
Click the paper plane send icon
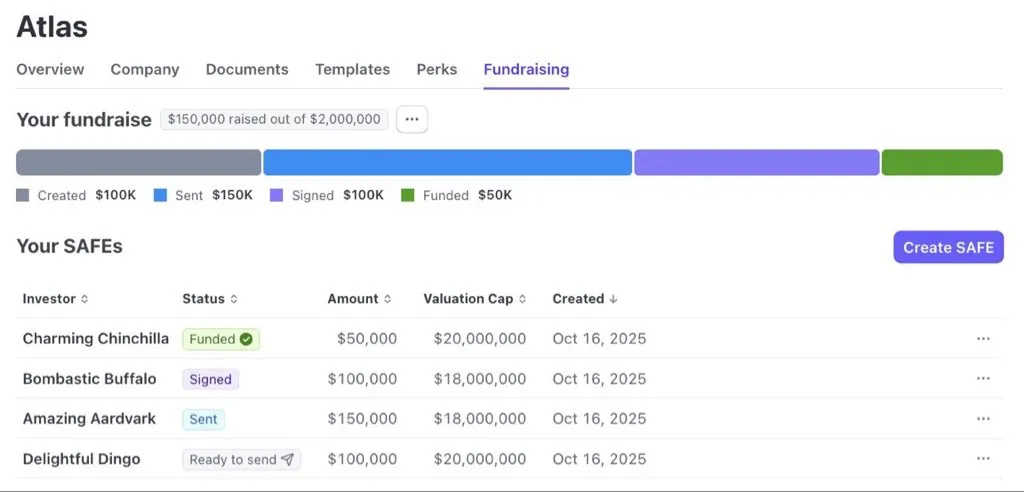(x=287, y=460)
